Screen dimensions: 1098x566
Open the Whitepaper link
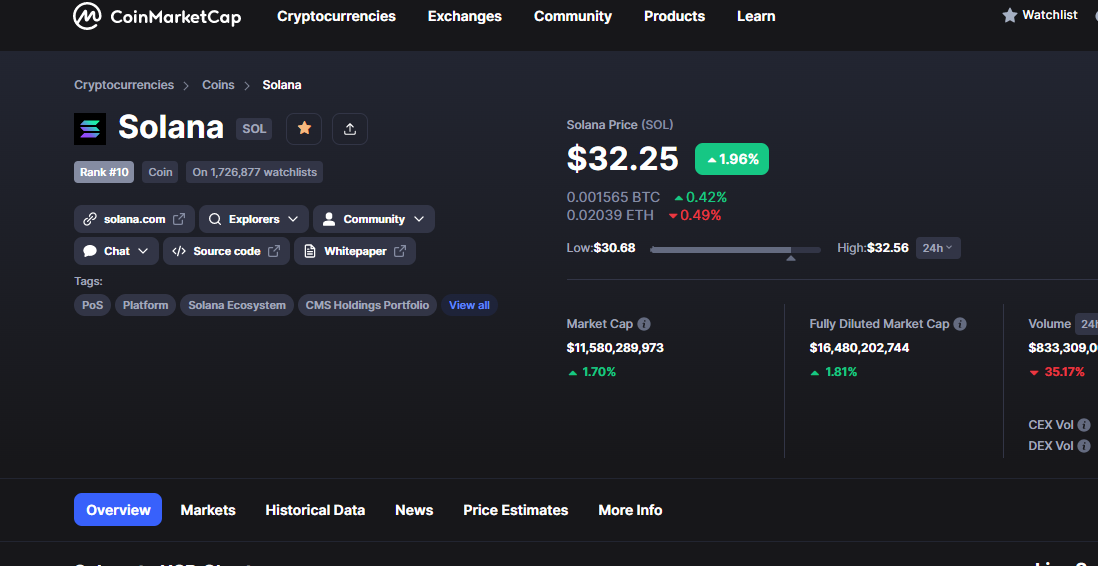click(355, 251)
